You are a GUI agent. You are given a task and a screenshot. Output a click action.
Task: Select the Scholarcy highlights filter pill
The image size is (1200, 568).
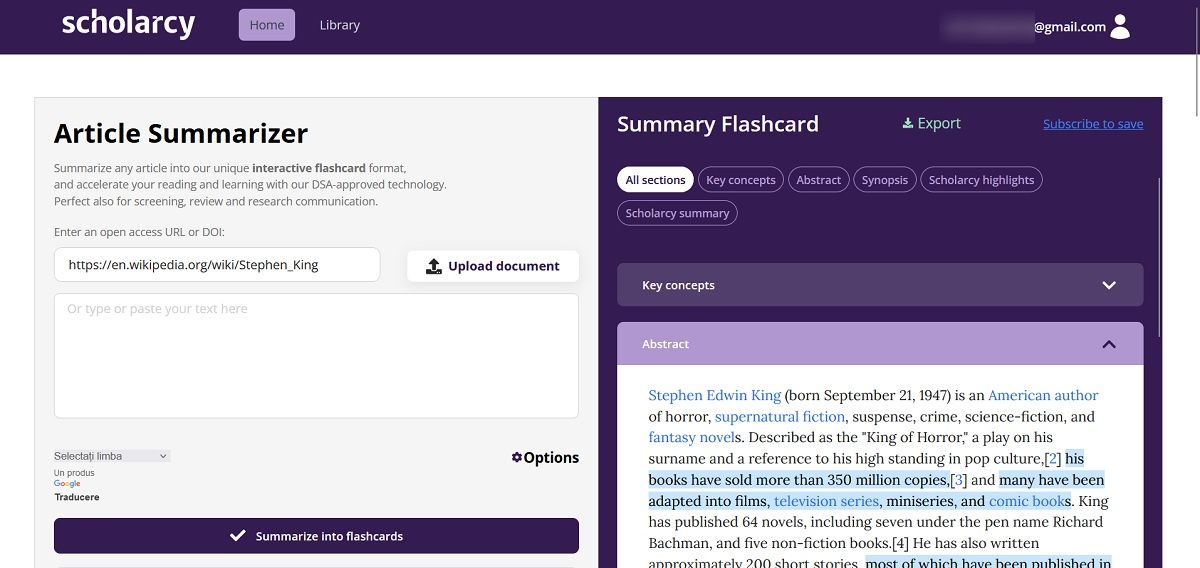click(x=981, y=180)
